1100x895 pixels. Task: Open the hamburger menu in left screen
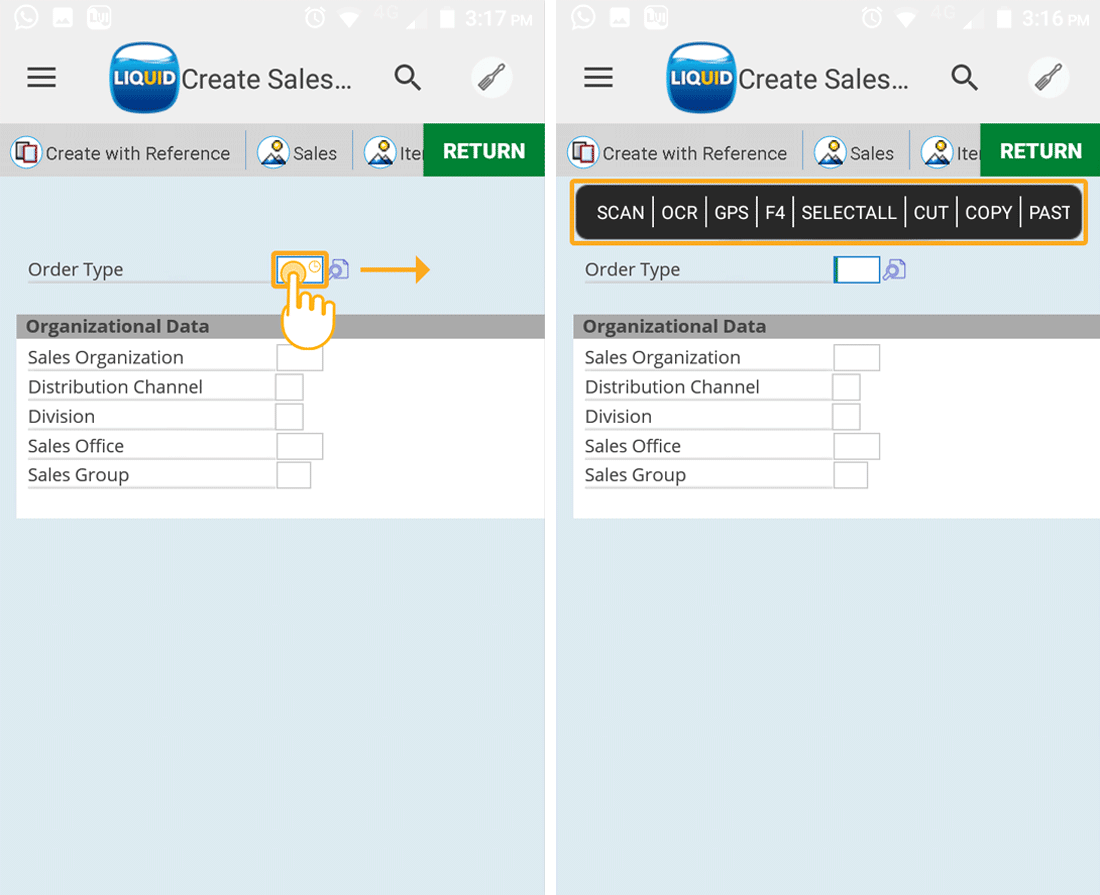point(41,78)
